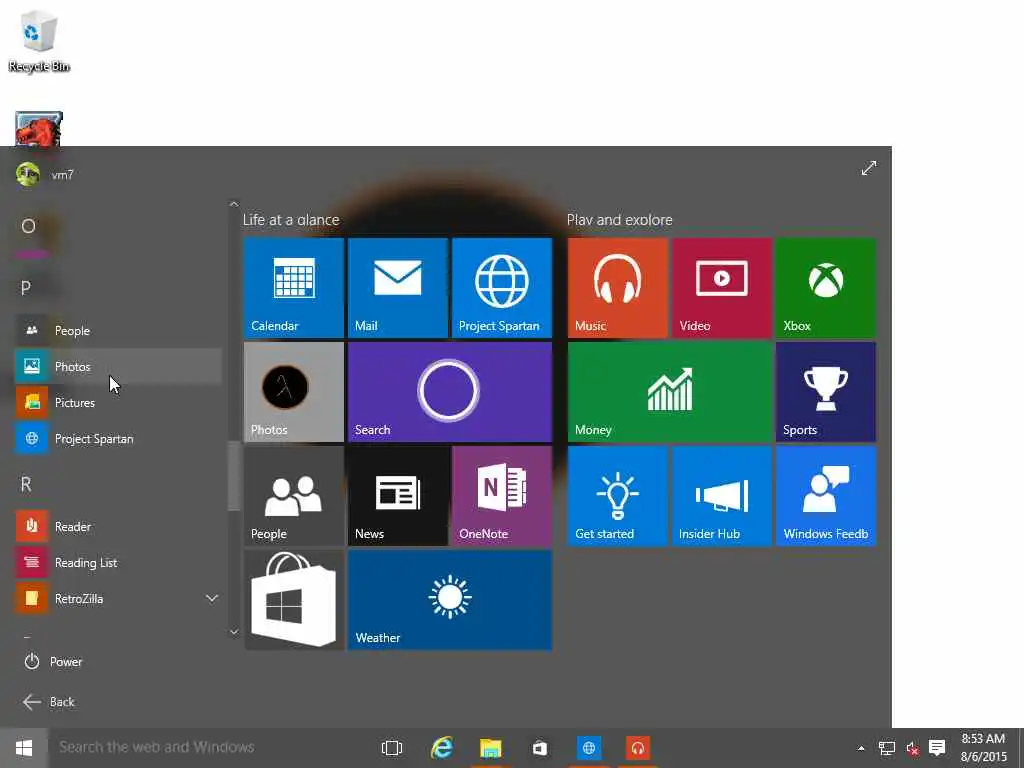
Task: Open Reader from the apps list
Action: click(x=118, y=526)
